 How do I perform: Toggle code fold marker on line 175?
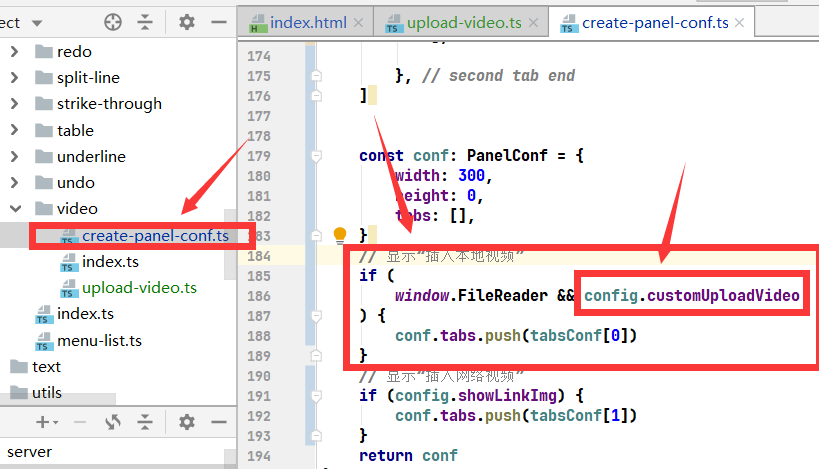pos(316,76)
